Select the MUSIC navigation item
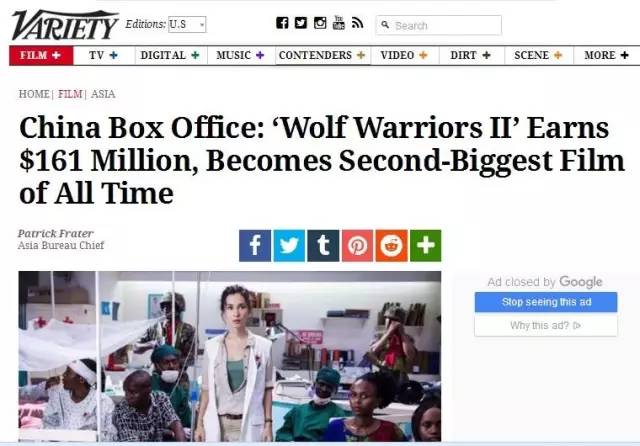Image resolution: width=640 pixels, height=446 pixels. [240, 55]
